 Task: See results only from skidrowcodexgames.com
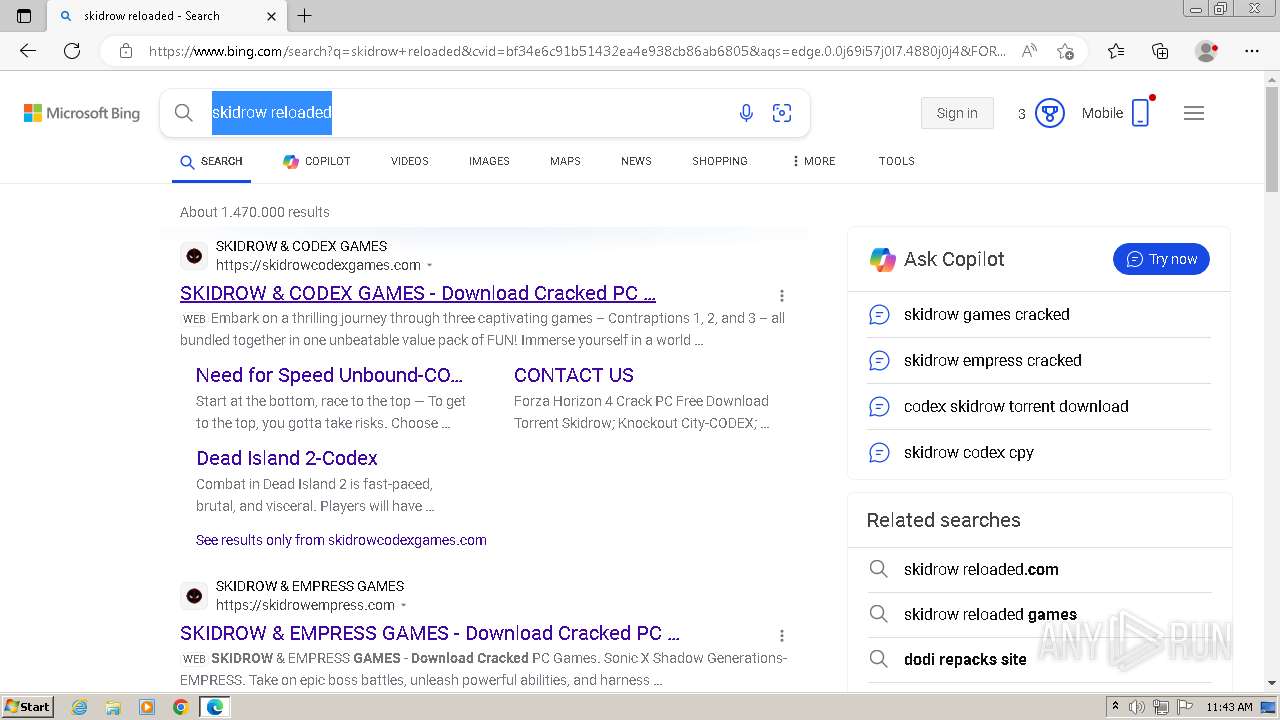point(341,540)
